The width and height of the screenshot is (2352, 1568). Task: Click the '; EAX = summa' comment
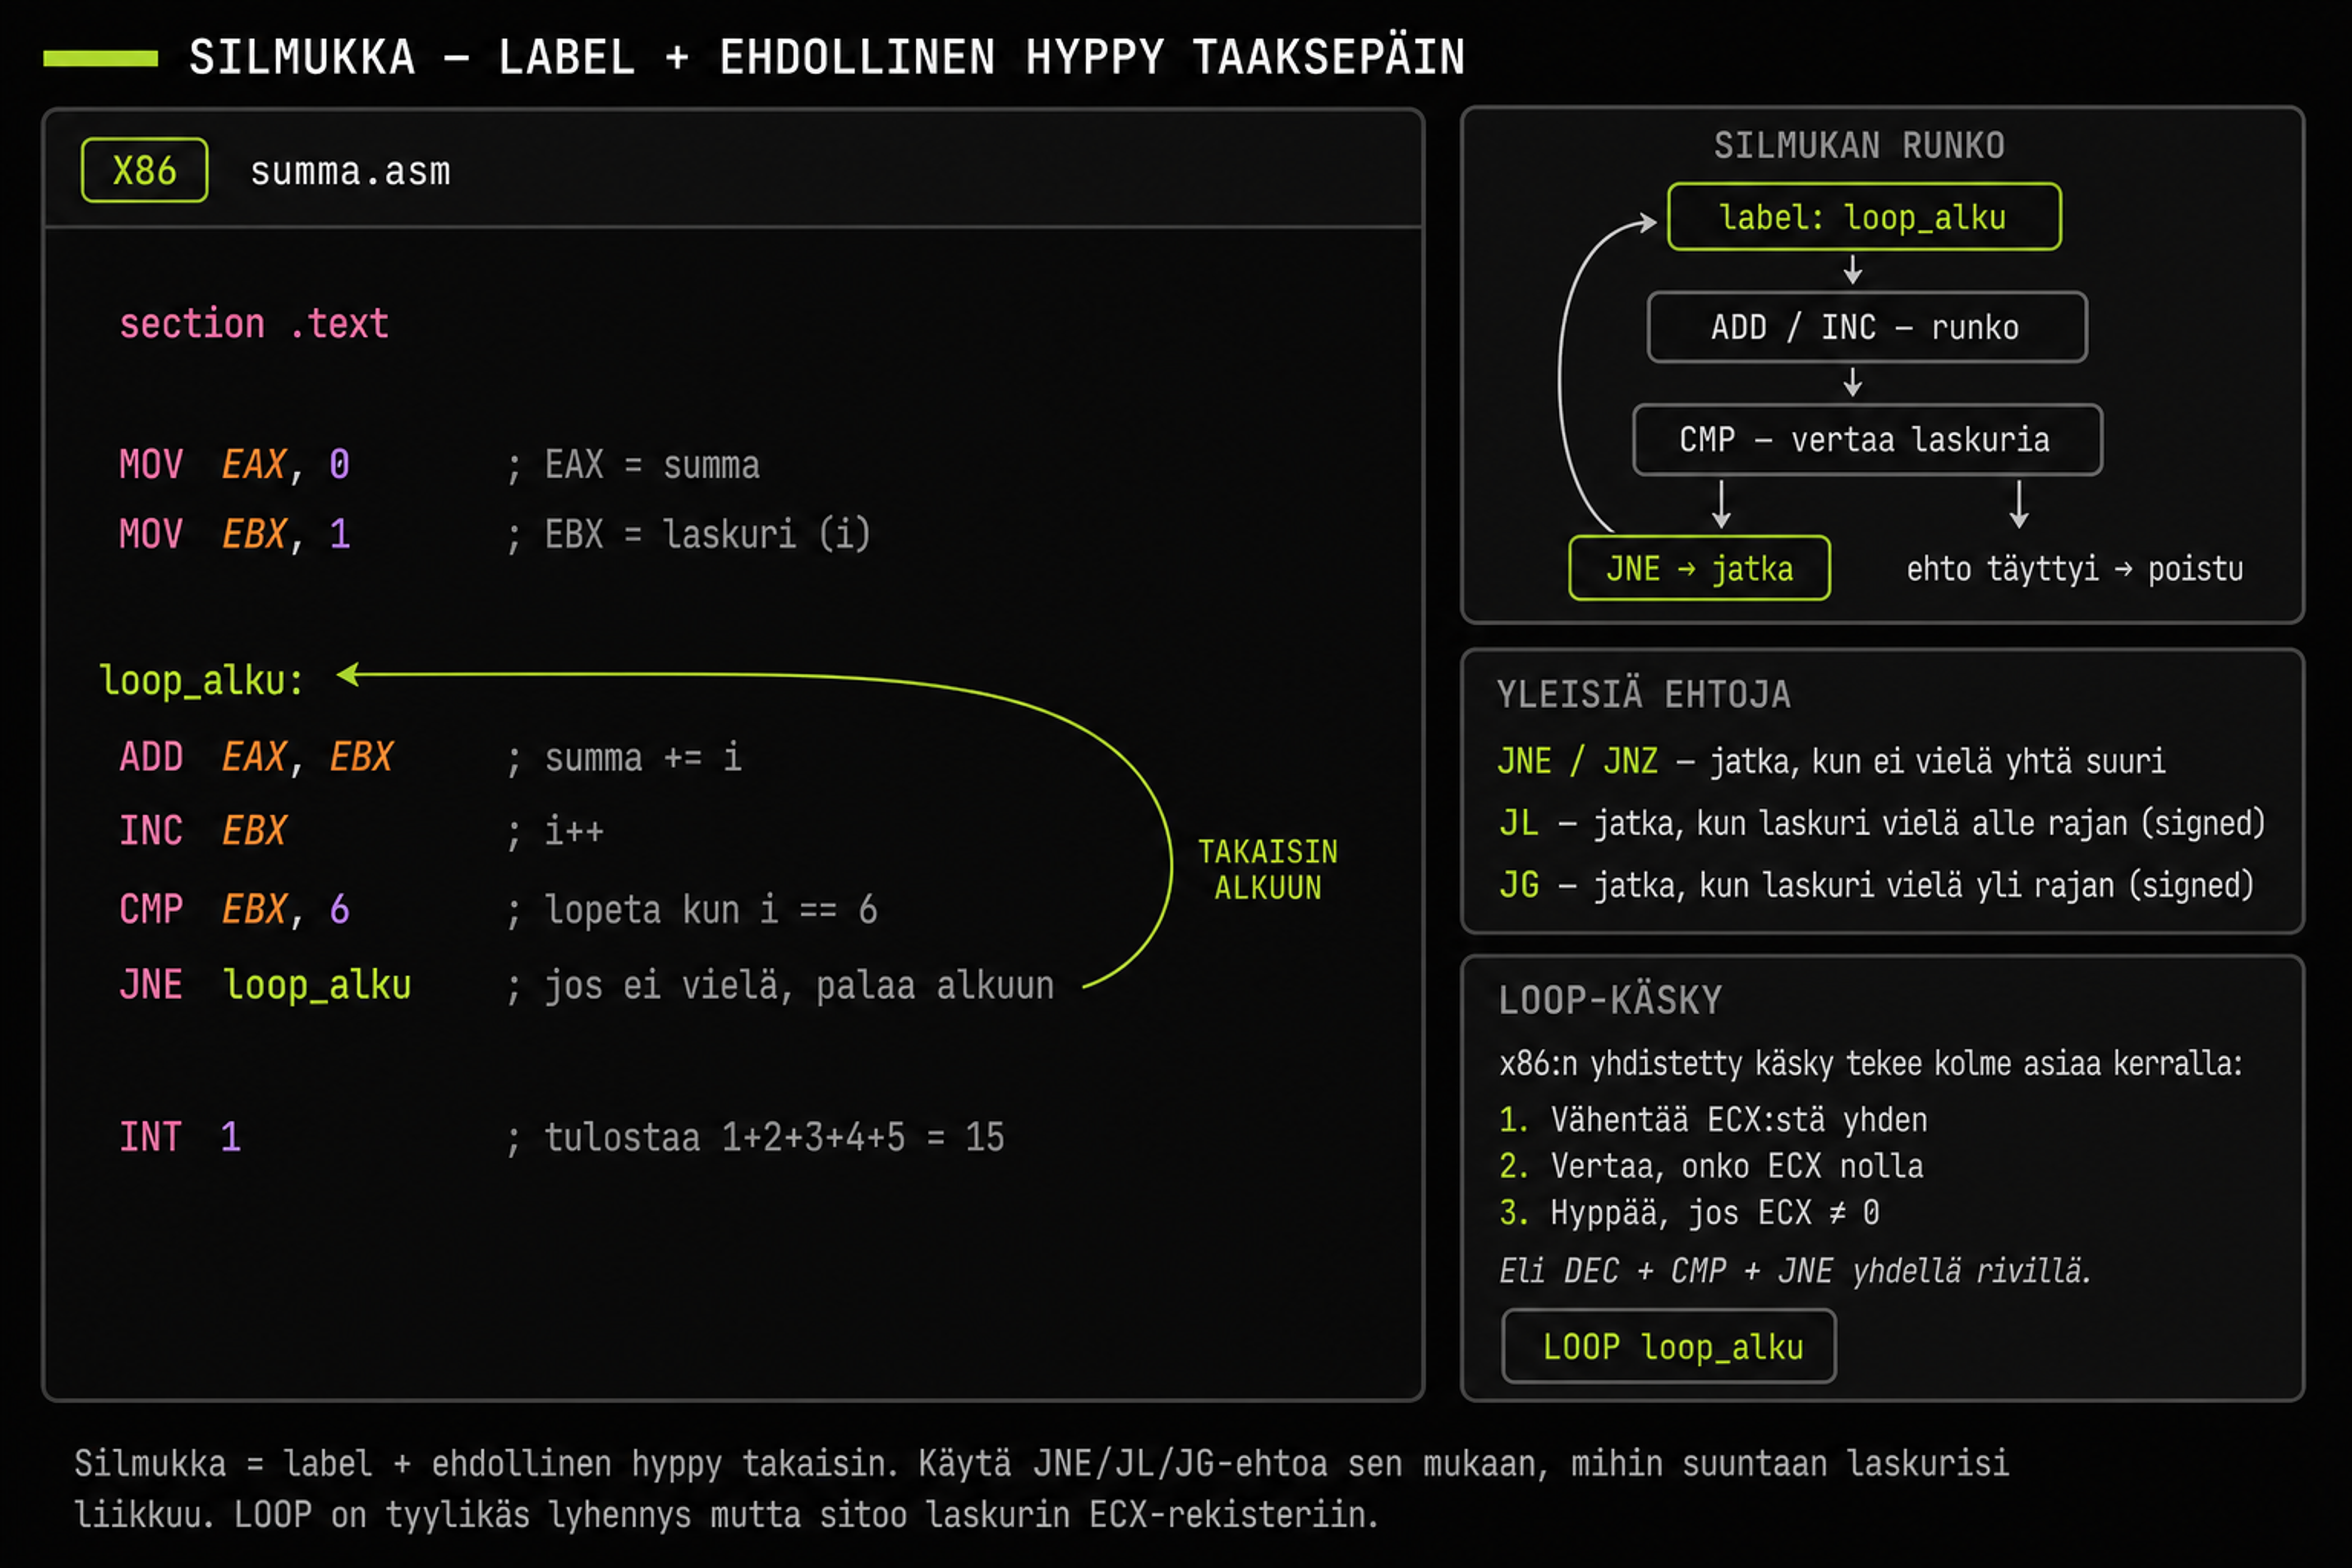click(634, 465)
